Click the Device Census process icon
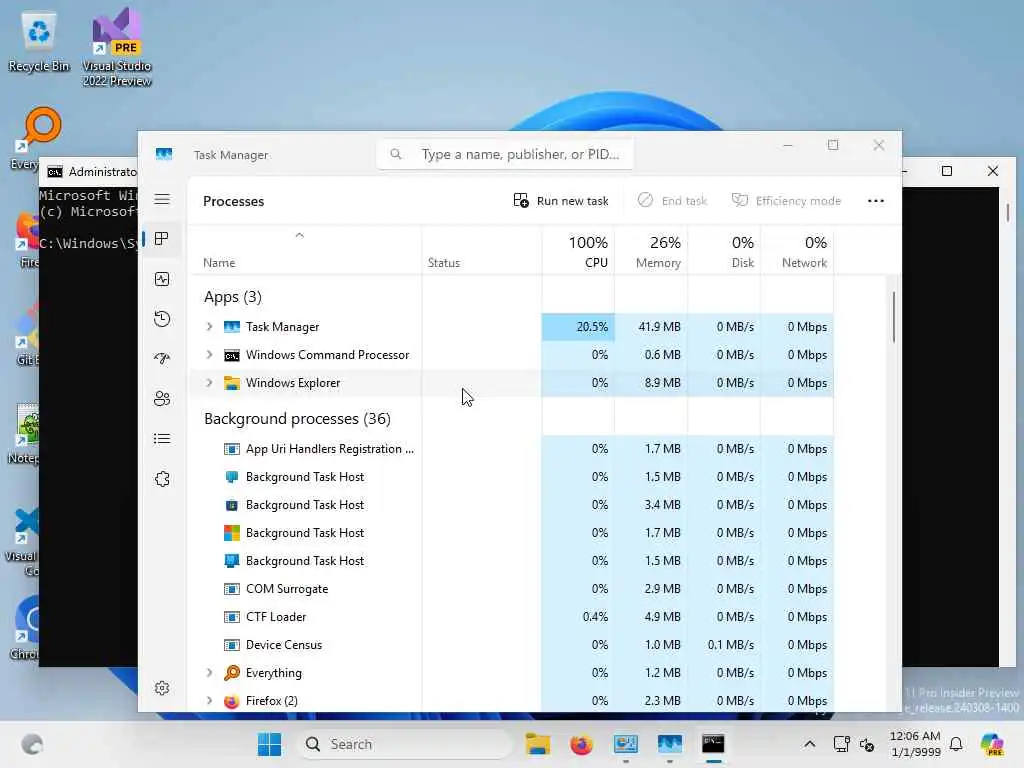The height and width of the screenshot is (768, 1024). 232,645
